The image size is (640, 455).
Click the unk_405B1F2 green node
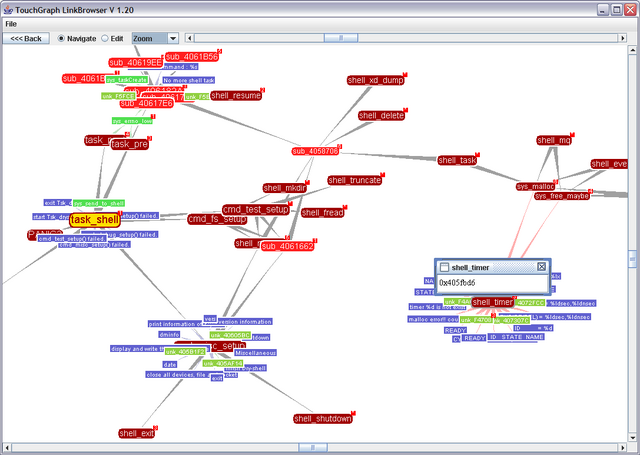(185, 352)
